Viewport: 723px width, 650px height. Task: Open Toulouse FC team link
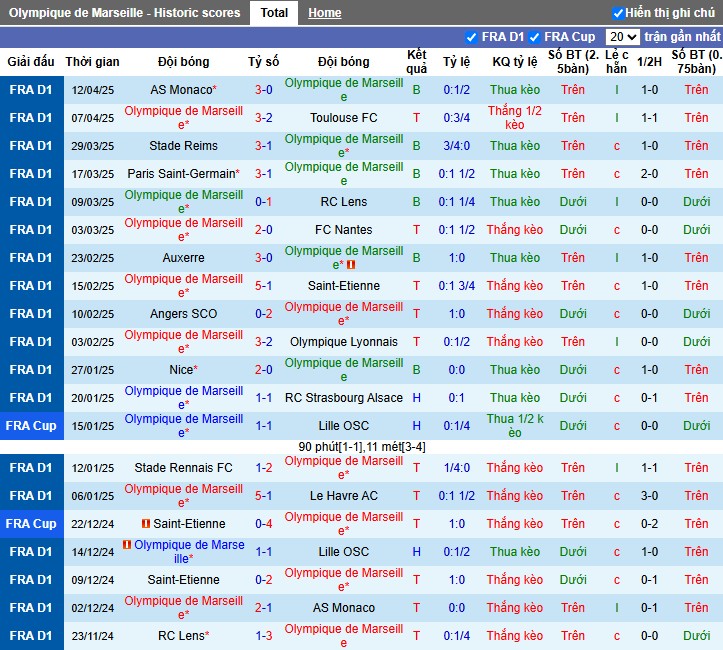point(344,118)
